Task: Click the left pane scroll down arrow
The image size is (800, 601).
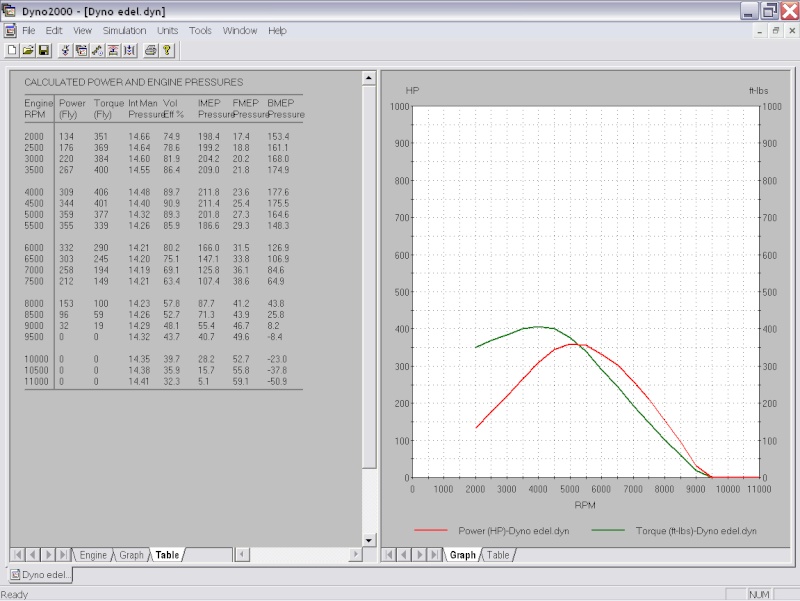Action: click(369, 540)
